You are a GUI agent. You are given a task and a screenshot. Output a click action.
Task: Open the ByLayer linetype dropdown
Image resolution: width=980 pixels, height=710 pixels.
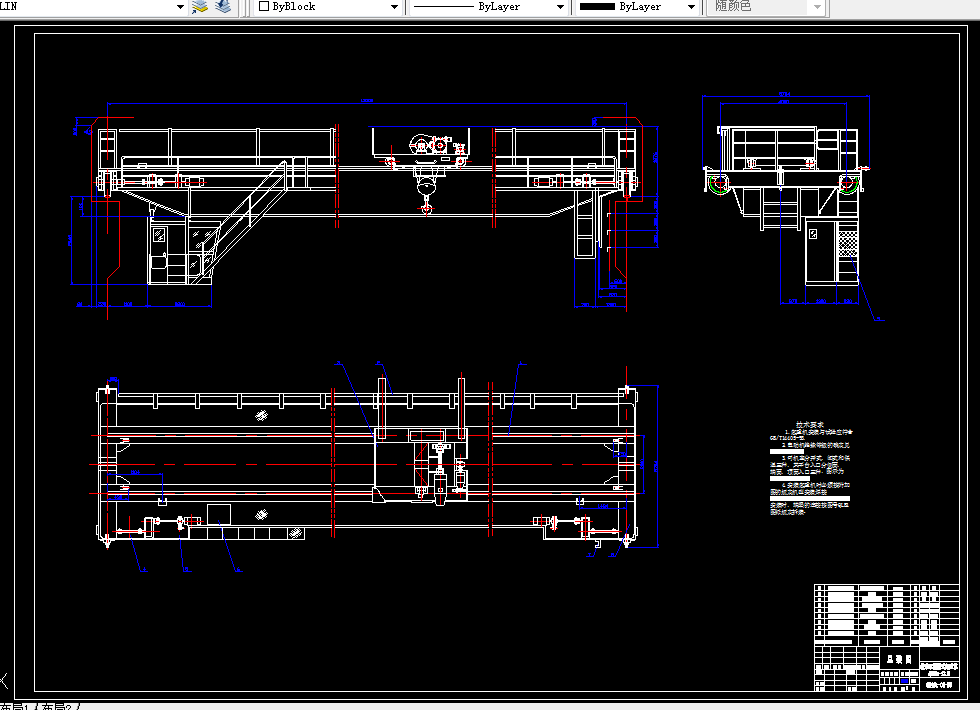click(560, 7)
